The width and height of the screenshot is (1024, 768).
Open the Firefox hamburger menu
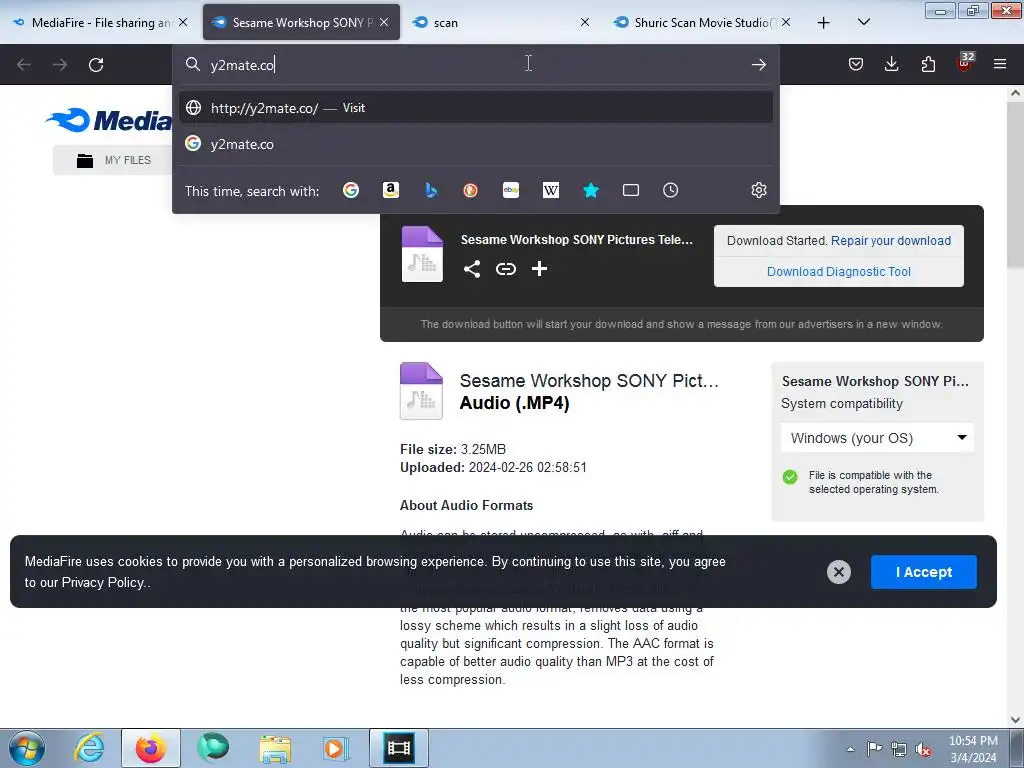[999, 64]
